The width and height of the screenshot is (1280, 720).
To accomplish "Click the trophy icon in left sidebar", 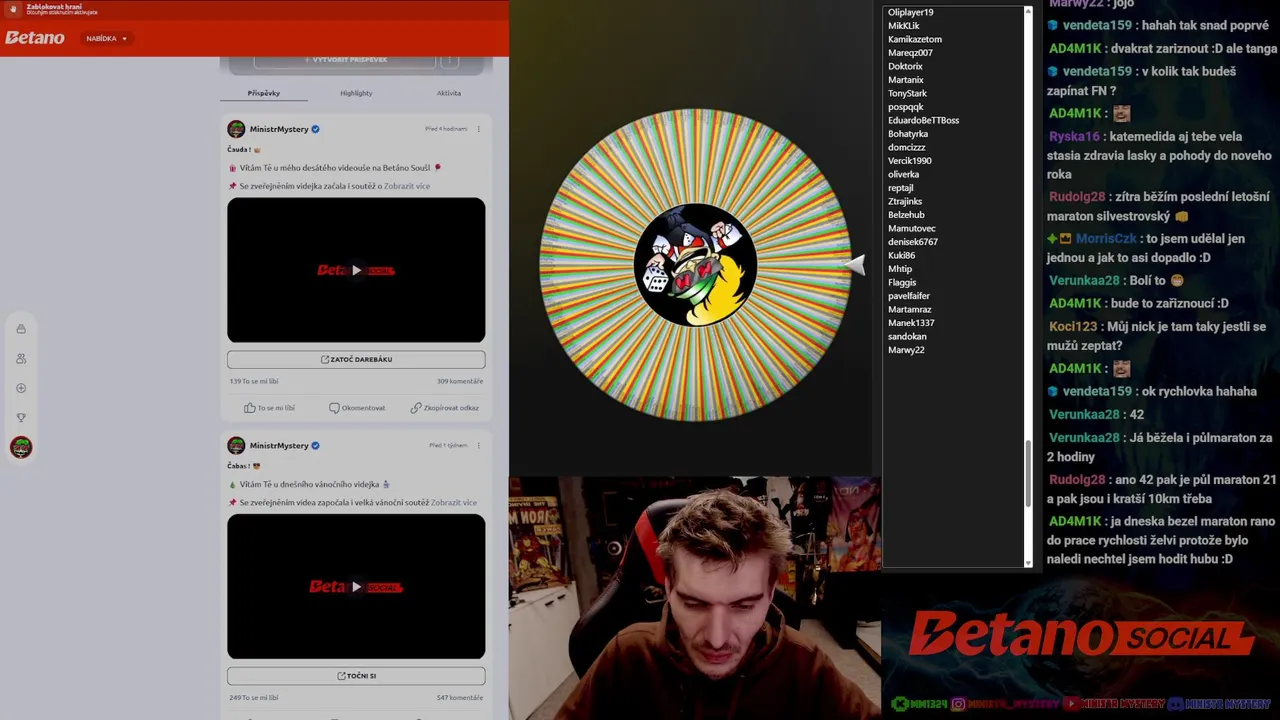I will pos(21,418).
